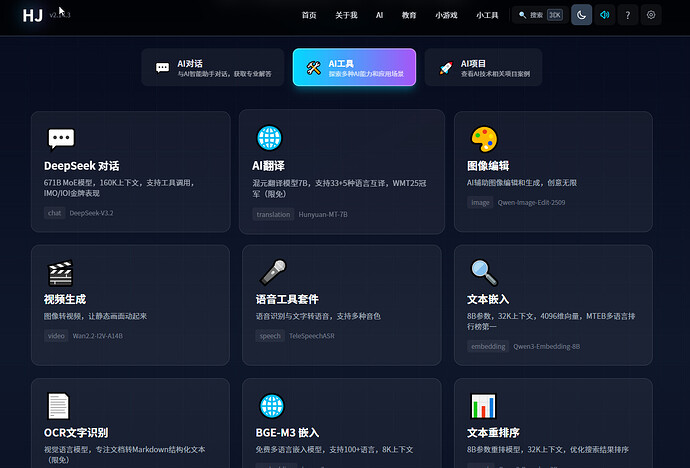Click the HJ logo in the header
The image size is (690, 468).
tap(32, 15)
